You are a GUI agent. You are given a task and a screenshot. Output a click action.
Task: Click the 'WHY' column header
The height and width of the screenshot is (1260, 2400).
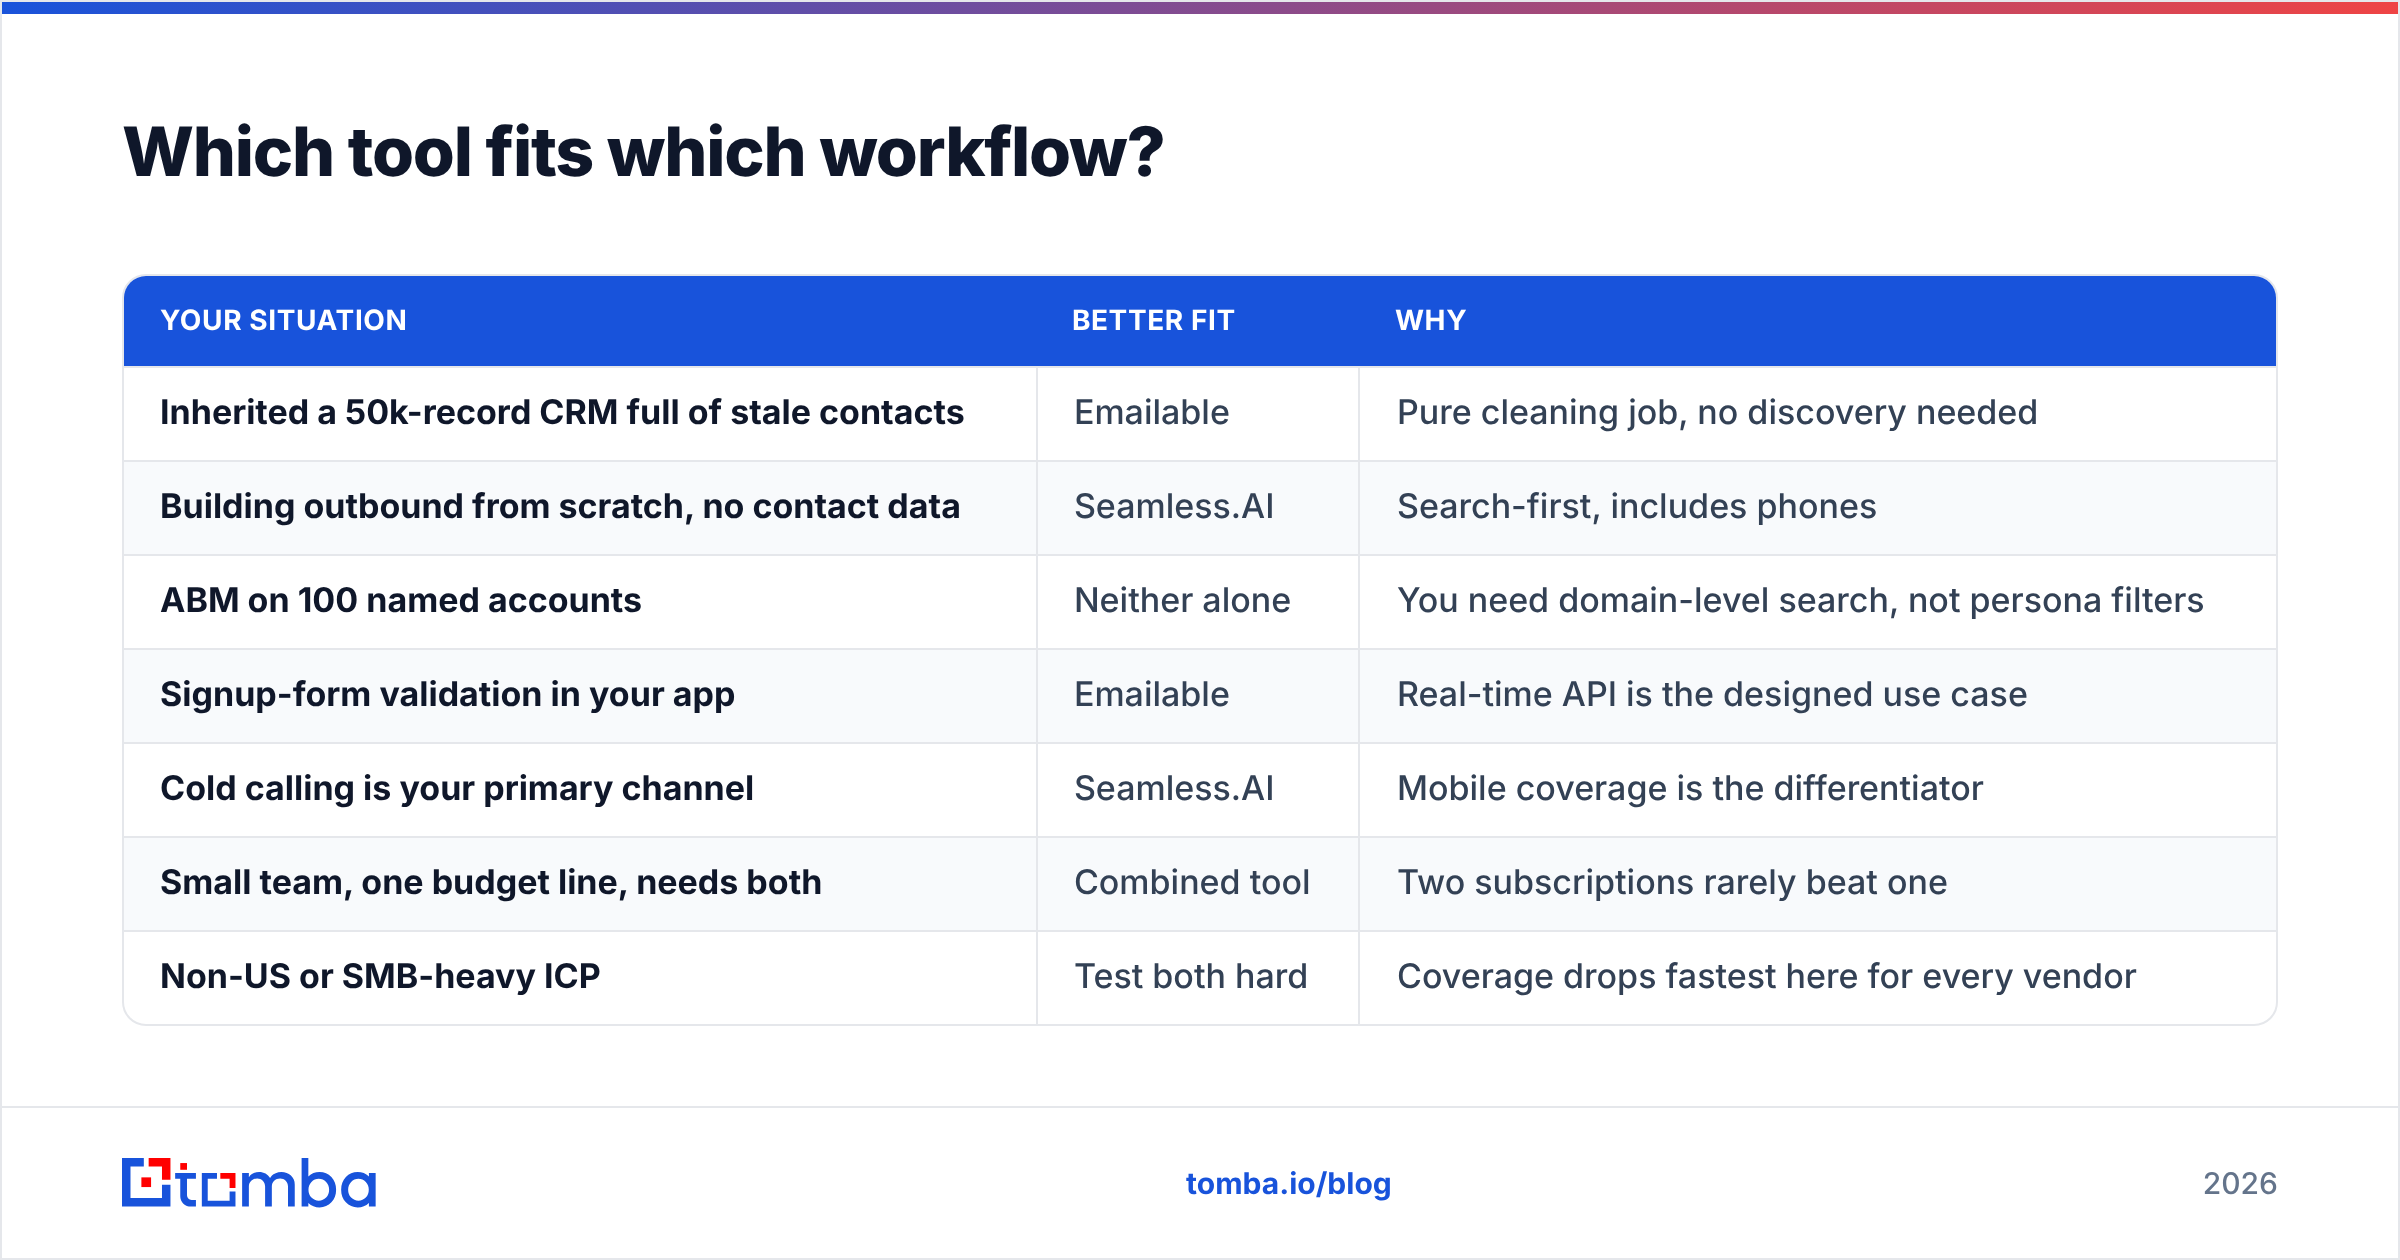click(x=1431, y=320)
